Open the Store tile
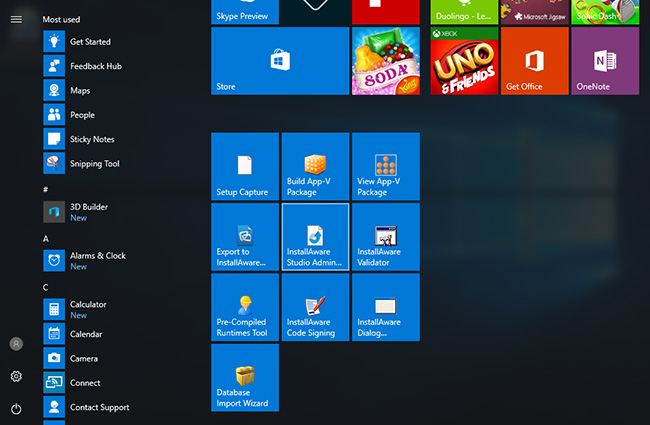The image size is (650, 425). (x=280, y=61)
